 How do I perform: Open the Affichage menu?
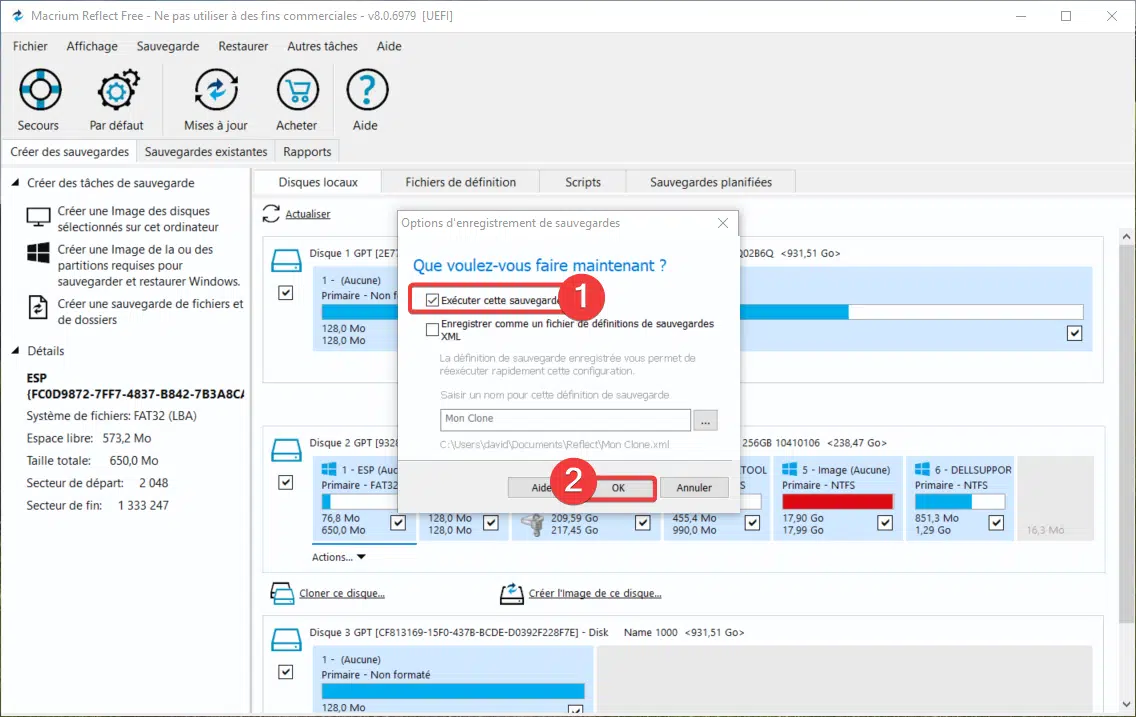tap(92, 46)
